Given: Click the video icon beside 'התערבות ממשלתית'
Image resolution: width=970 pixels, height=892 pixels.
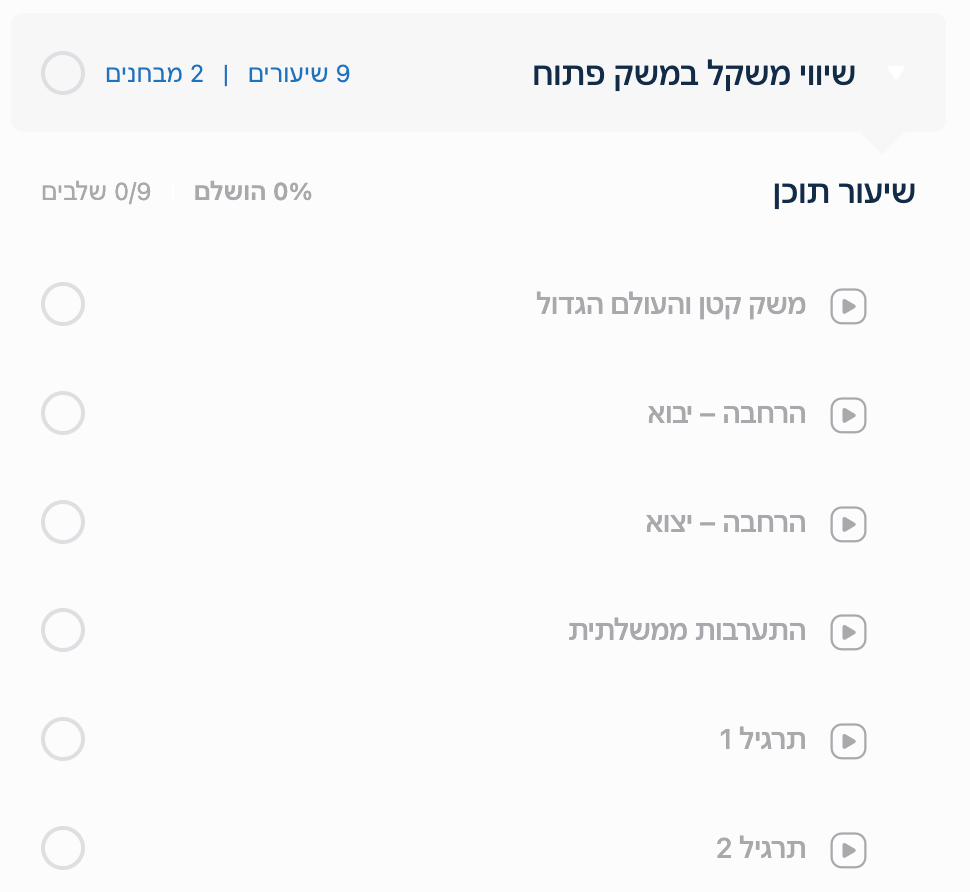Looking at the screenshot, I should (x=848, y=632).
